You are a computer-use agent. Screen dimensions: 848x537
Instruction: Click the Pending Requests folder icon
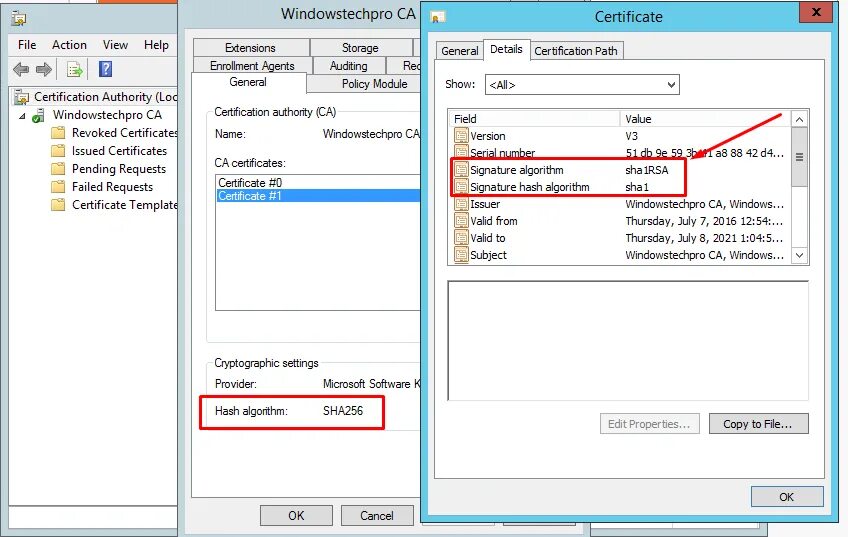58,169
